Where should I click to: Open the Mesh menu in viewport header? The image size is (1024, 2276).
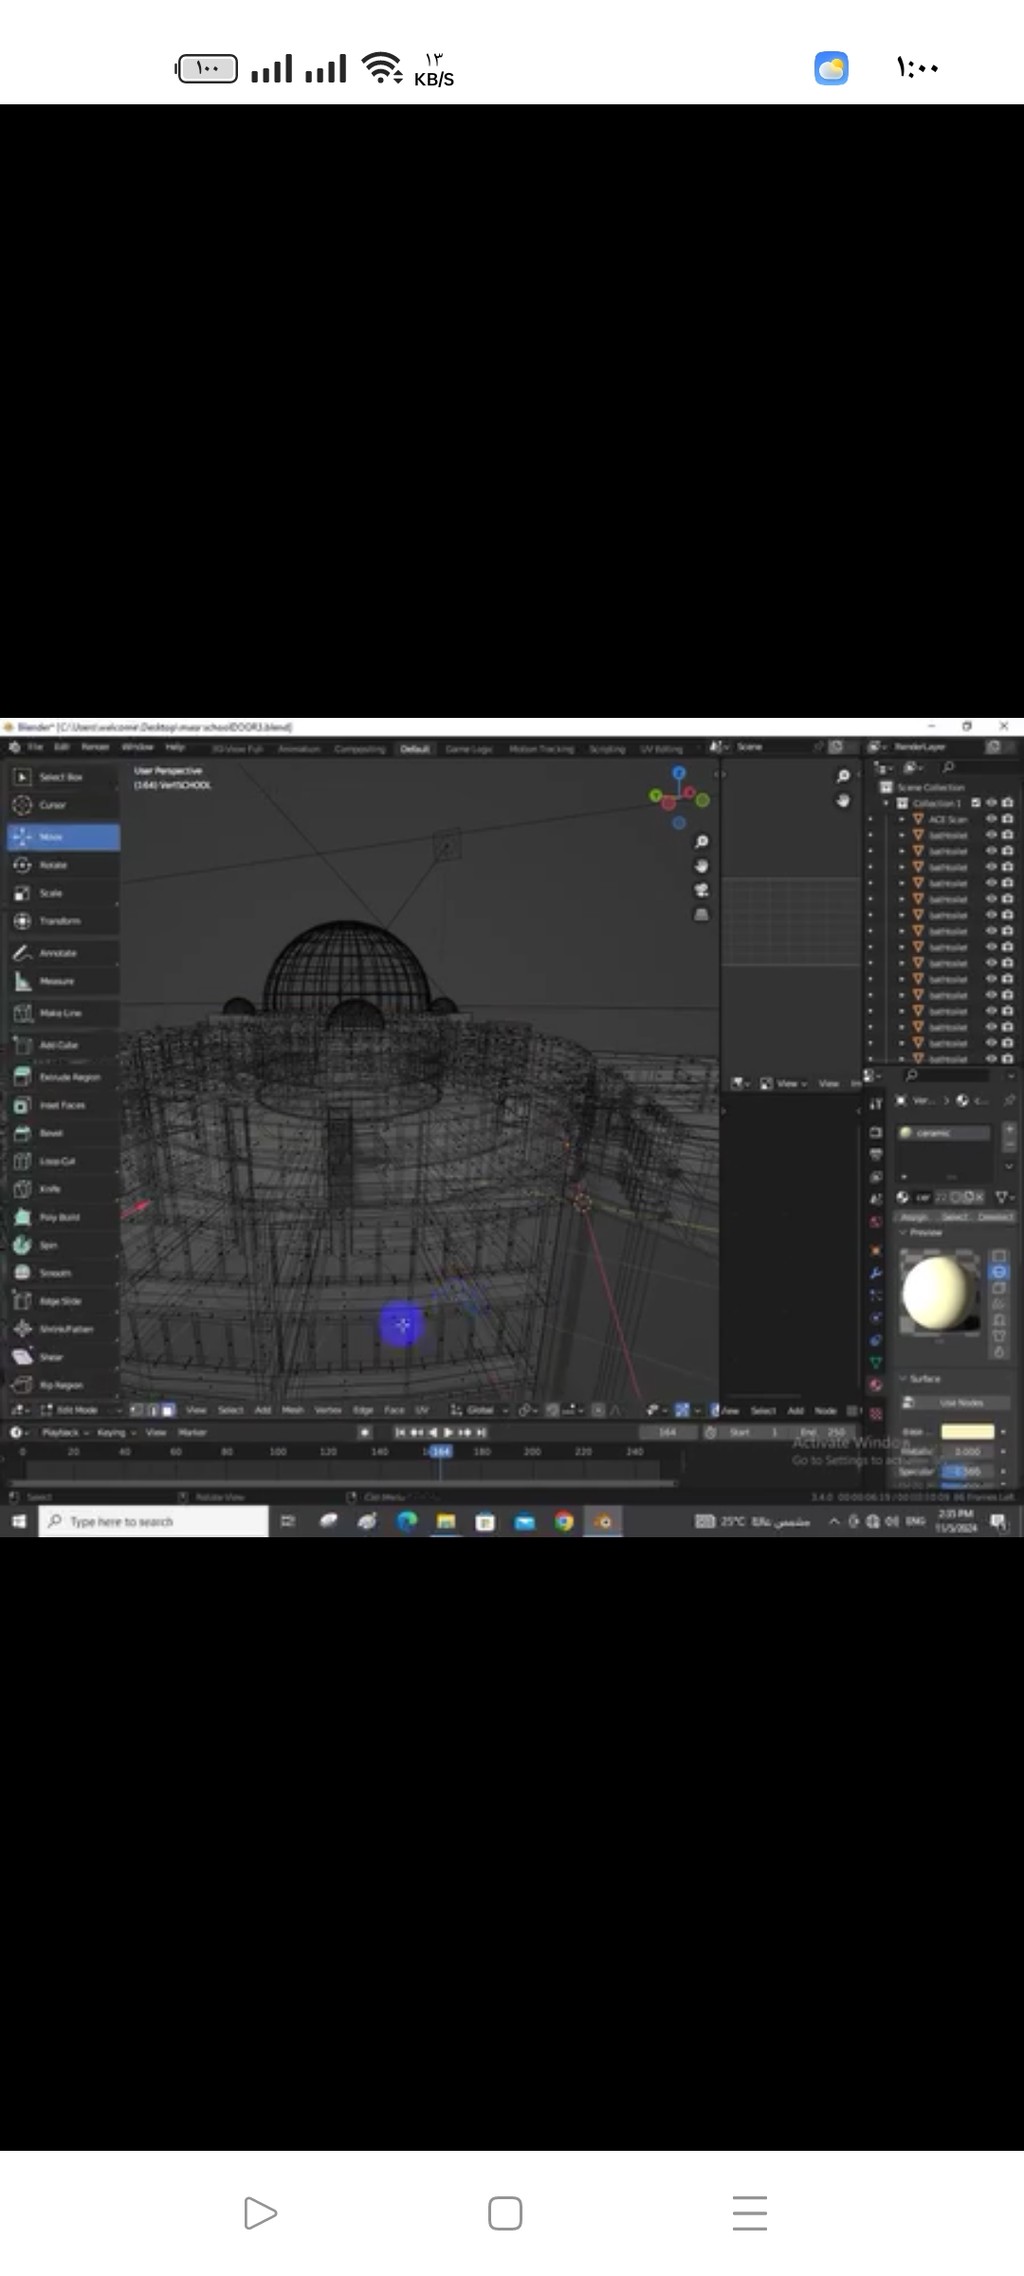(293, 1410)
